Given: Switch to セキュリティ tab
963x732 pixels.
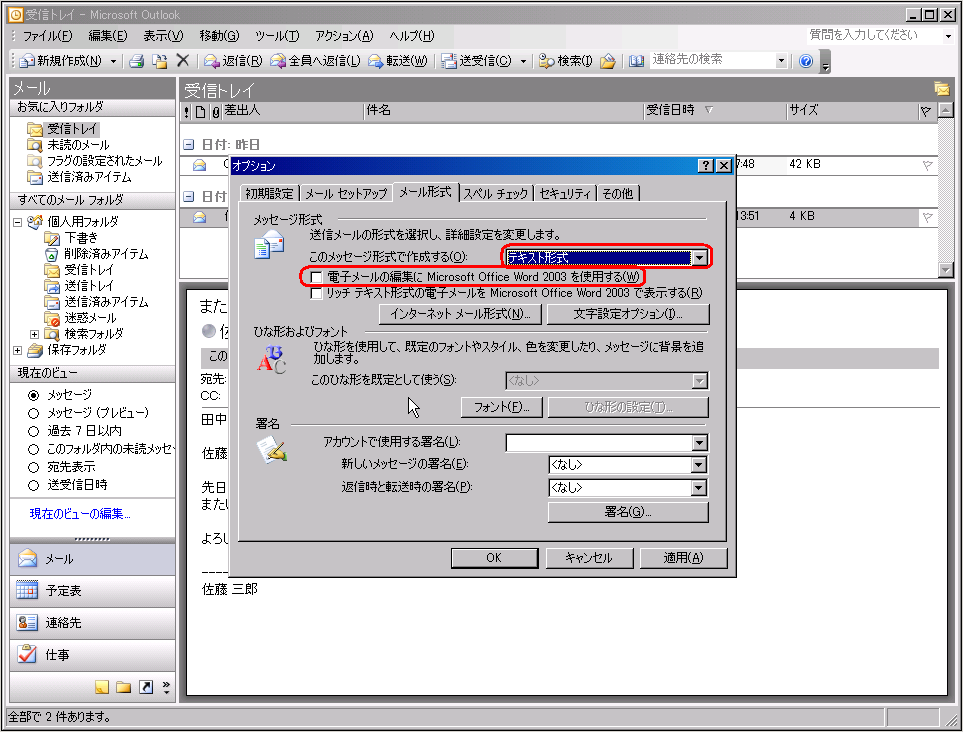Looking at the screenshot, I should point(565,194).
